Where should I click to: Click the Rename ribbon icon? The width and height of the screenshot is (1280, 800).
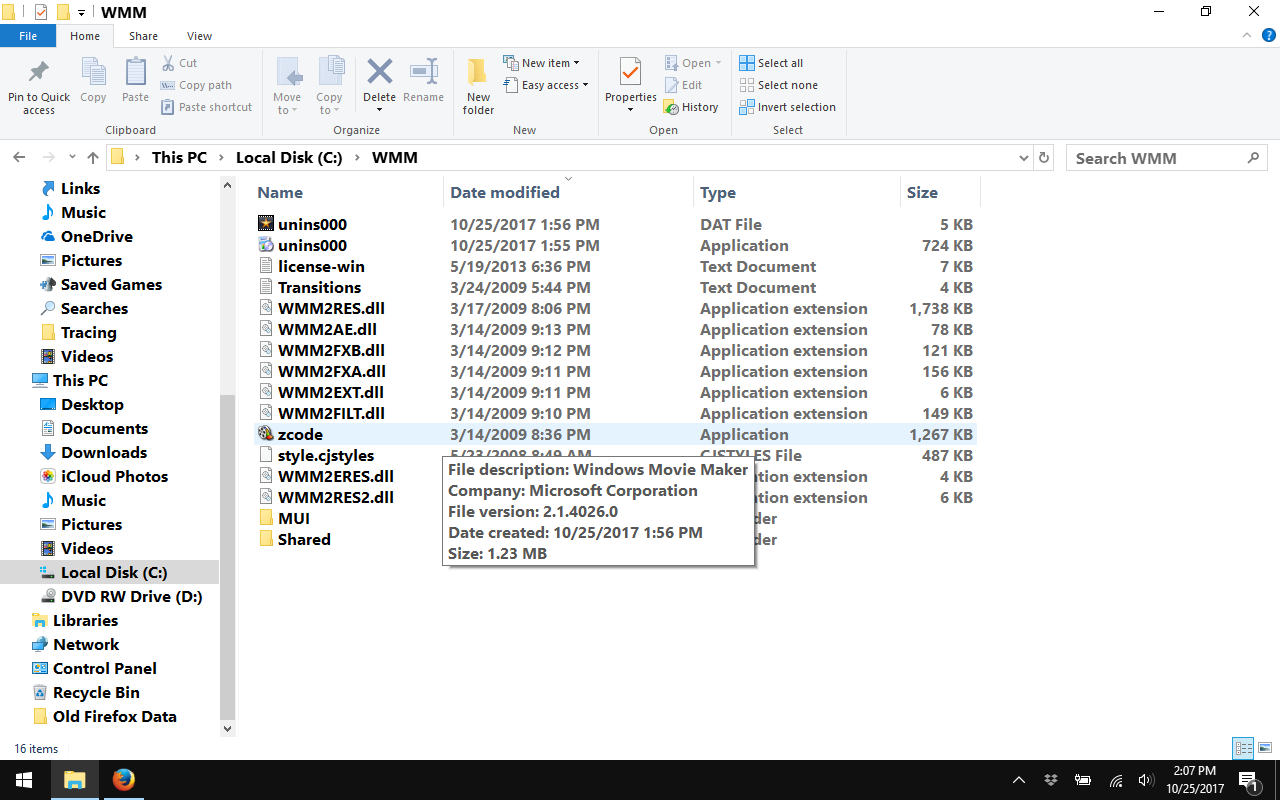[424, 72]
